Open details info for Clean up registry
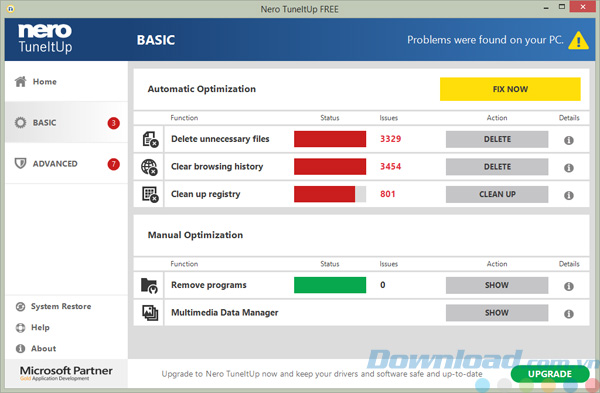 coord(569,195)
